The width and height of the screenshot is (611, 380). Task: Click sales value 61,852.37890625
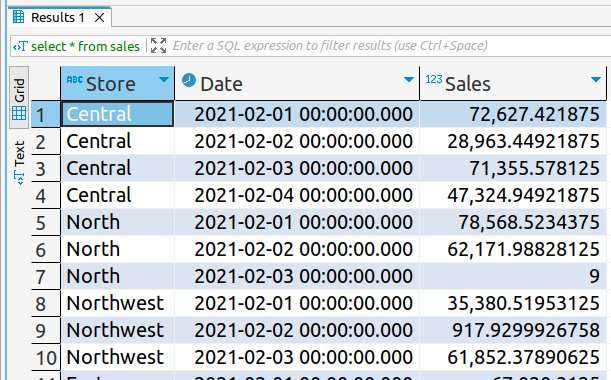pos(513,357)
